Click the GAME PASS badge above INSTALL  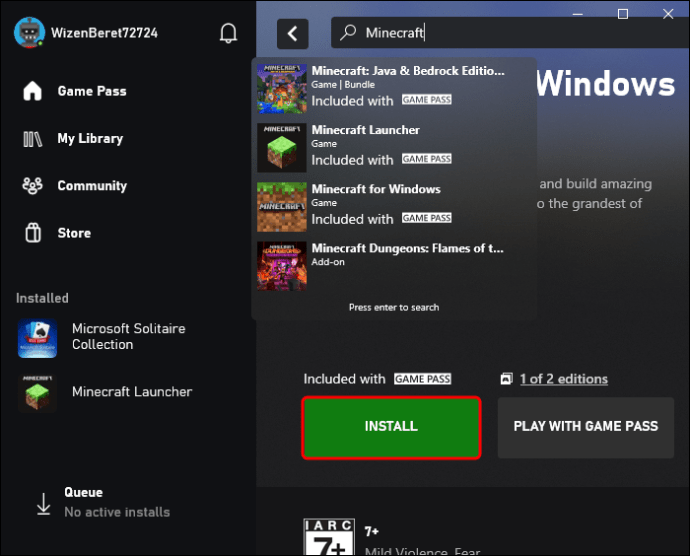point(422,379)
